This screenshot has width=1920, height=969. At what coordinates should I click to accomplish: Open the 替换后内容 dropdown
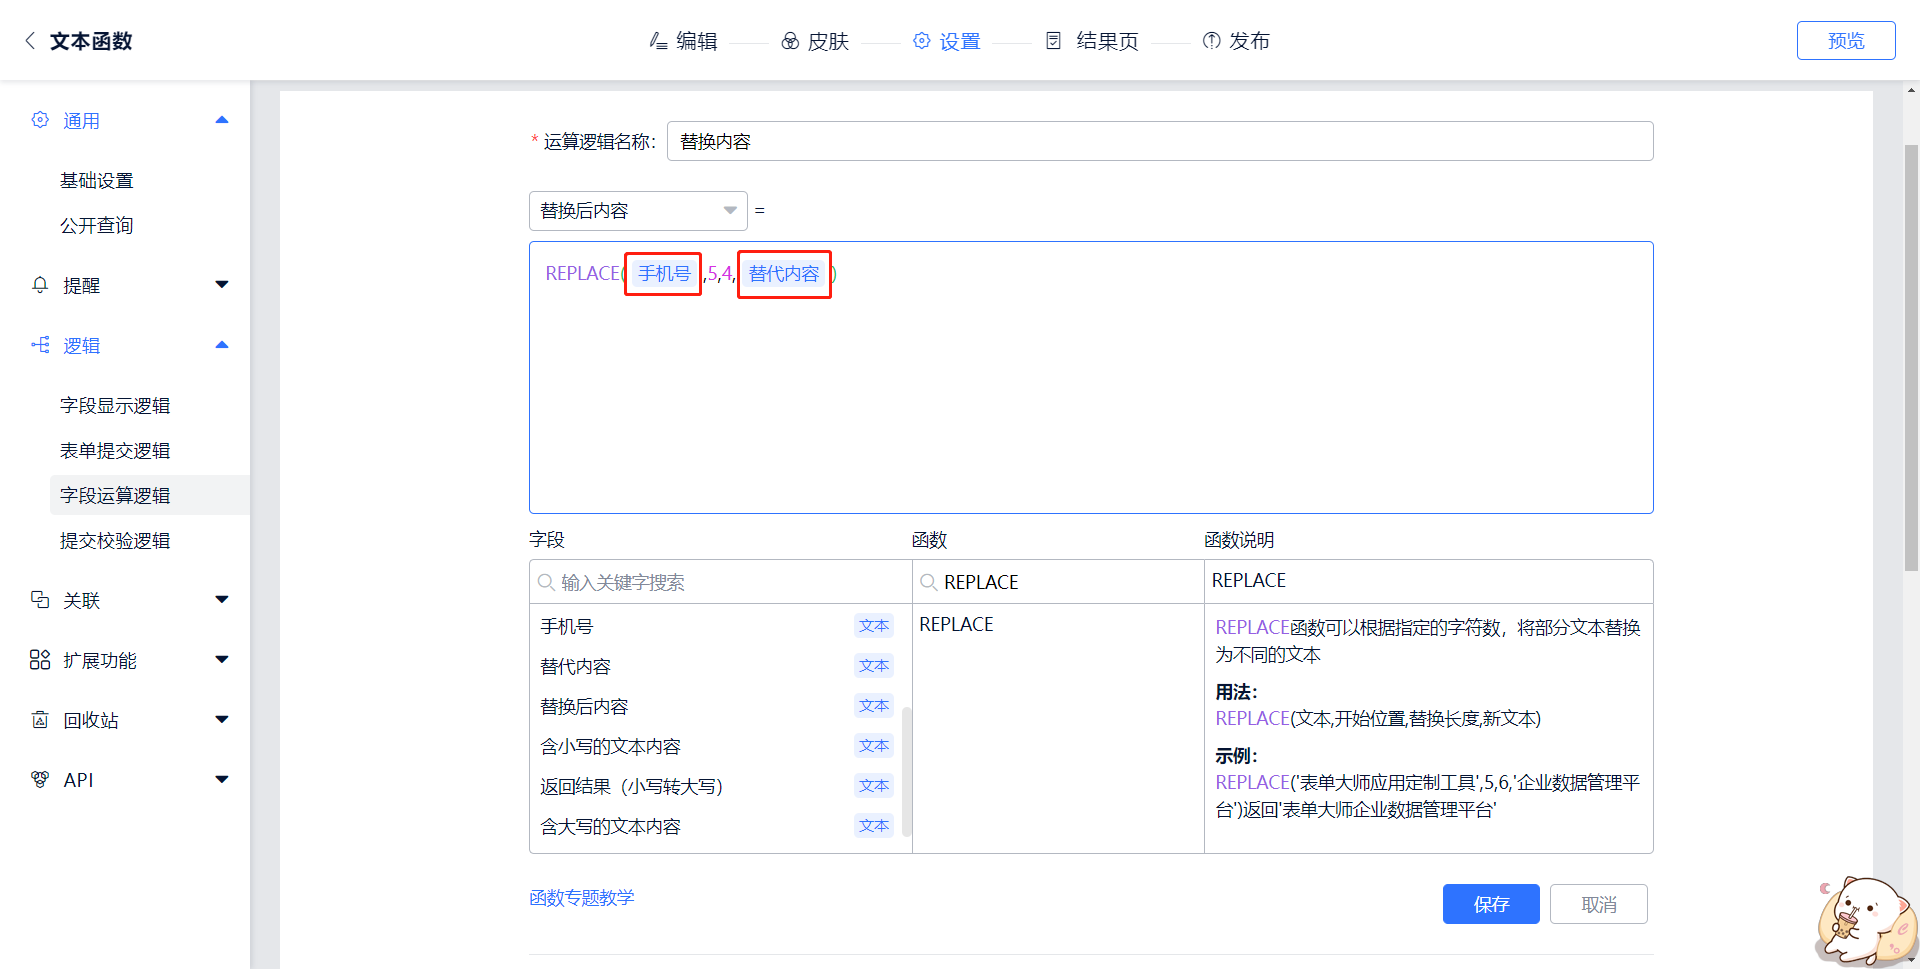[x=637, y=211]
